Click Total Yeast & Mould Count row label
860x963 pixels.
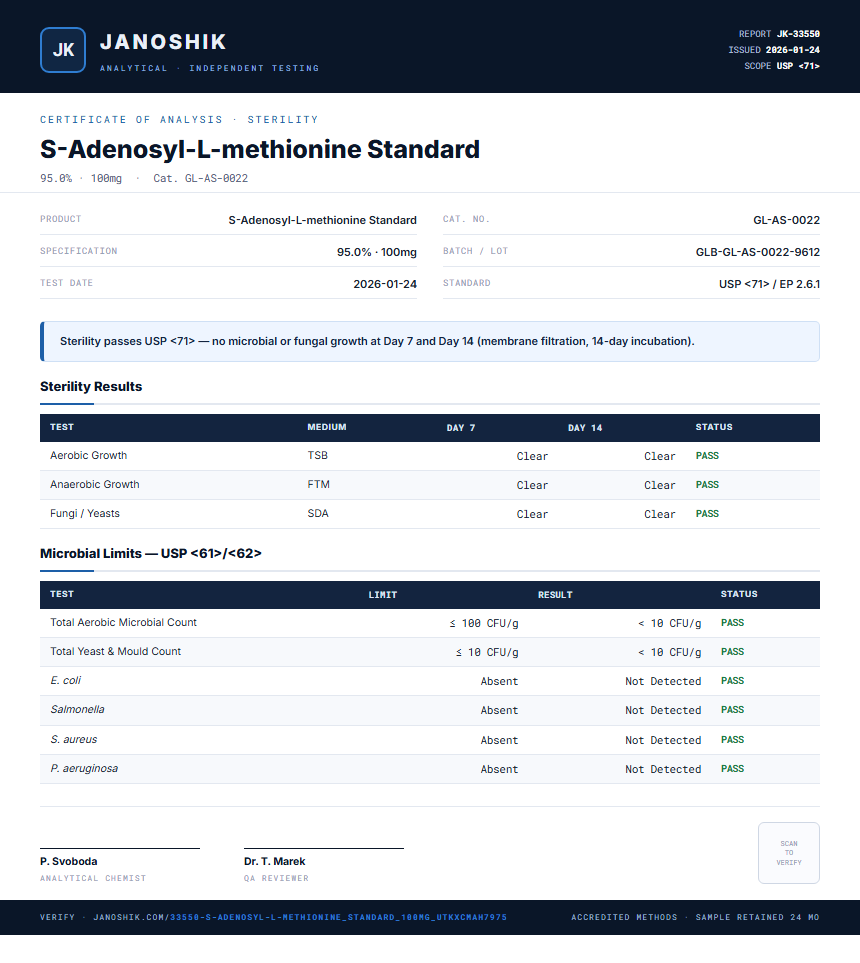tap(115, 651)
